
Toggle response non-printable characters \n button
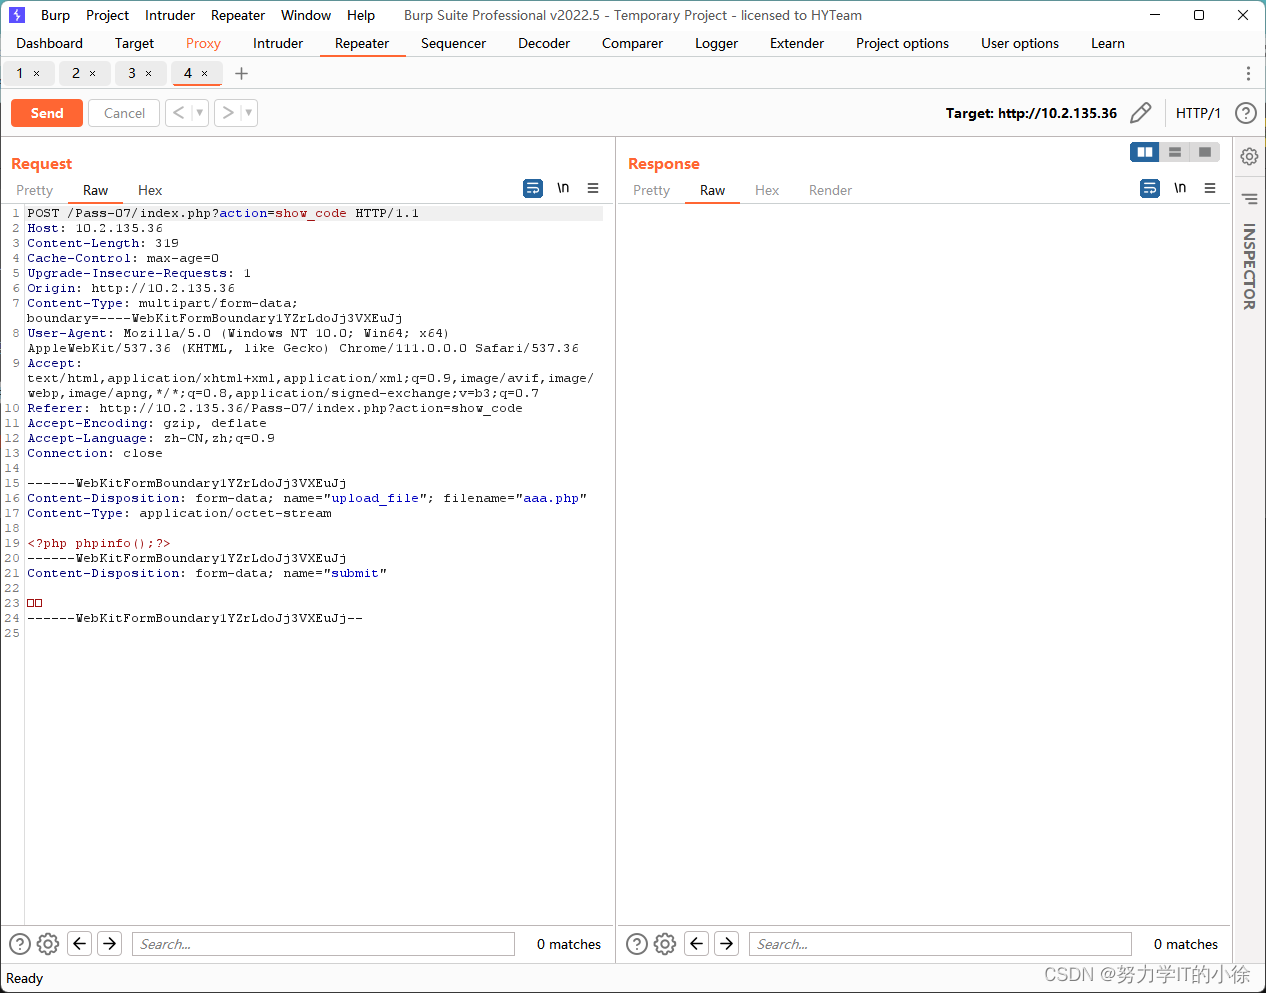coord(1180,188)
